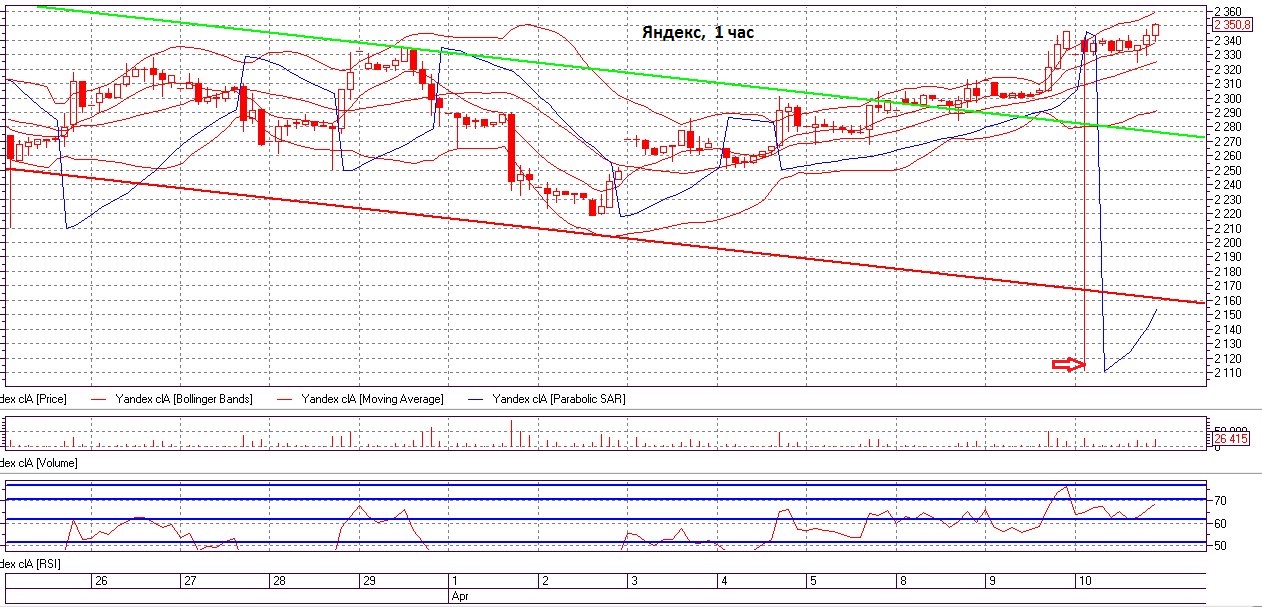Click date label 27 on time axis
This screenshot has width=1262, height=607.
click(x=190, y=580)
